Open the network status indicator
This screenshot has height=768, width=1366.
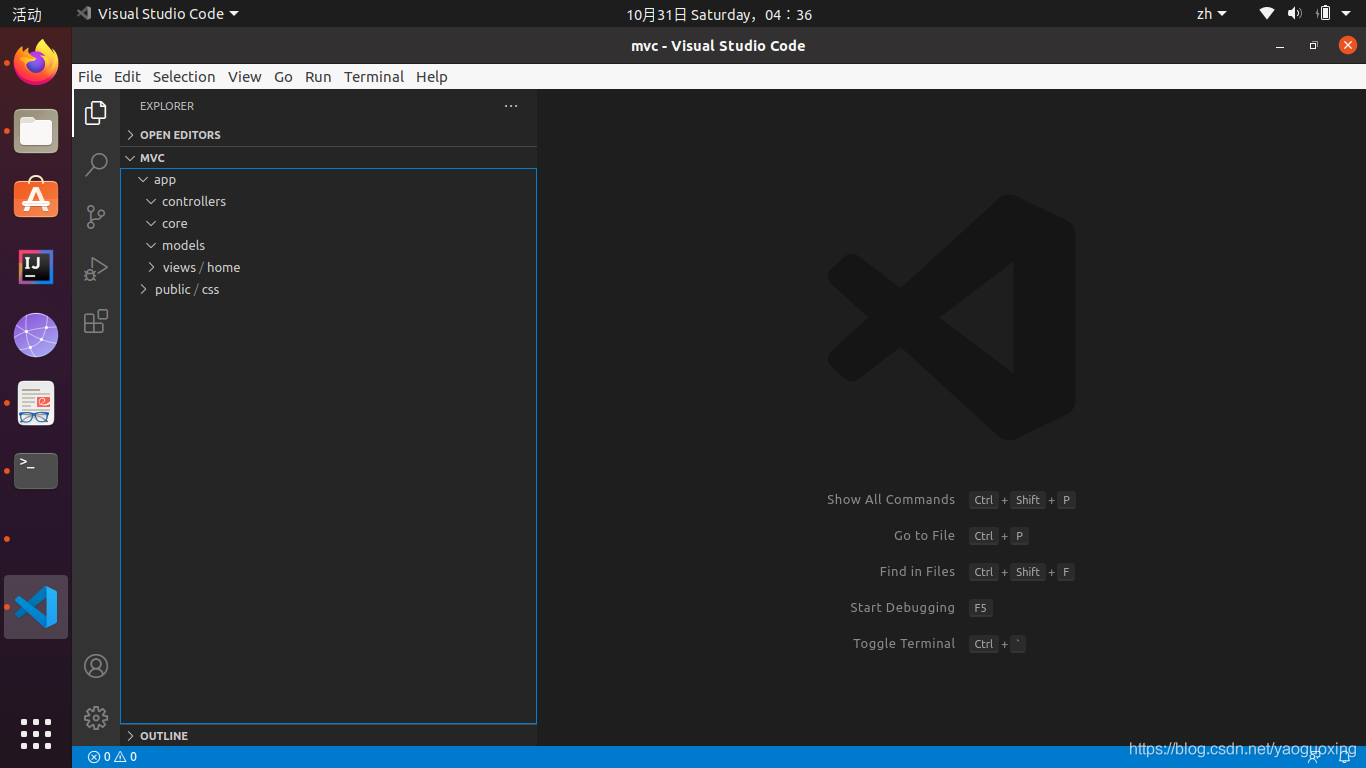click(1267, 14)
